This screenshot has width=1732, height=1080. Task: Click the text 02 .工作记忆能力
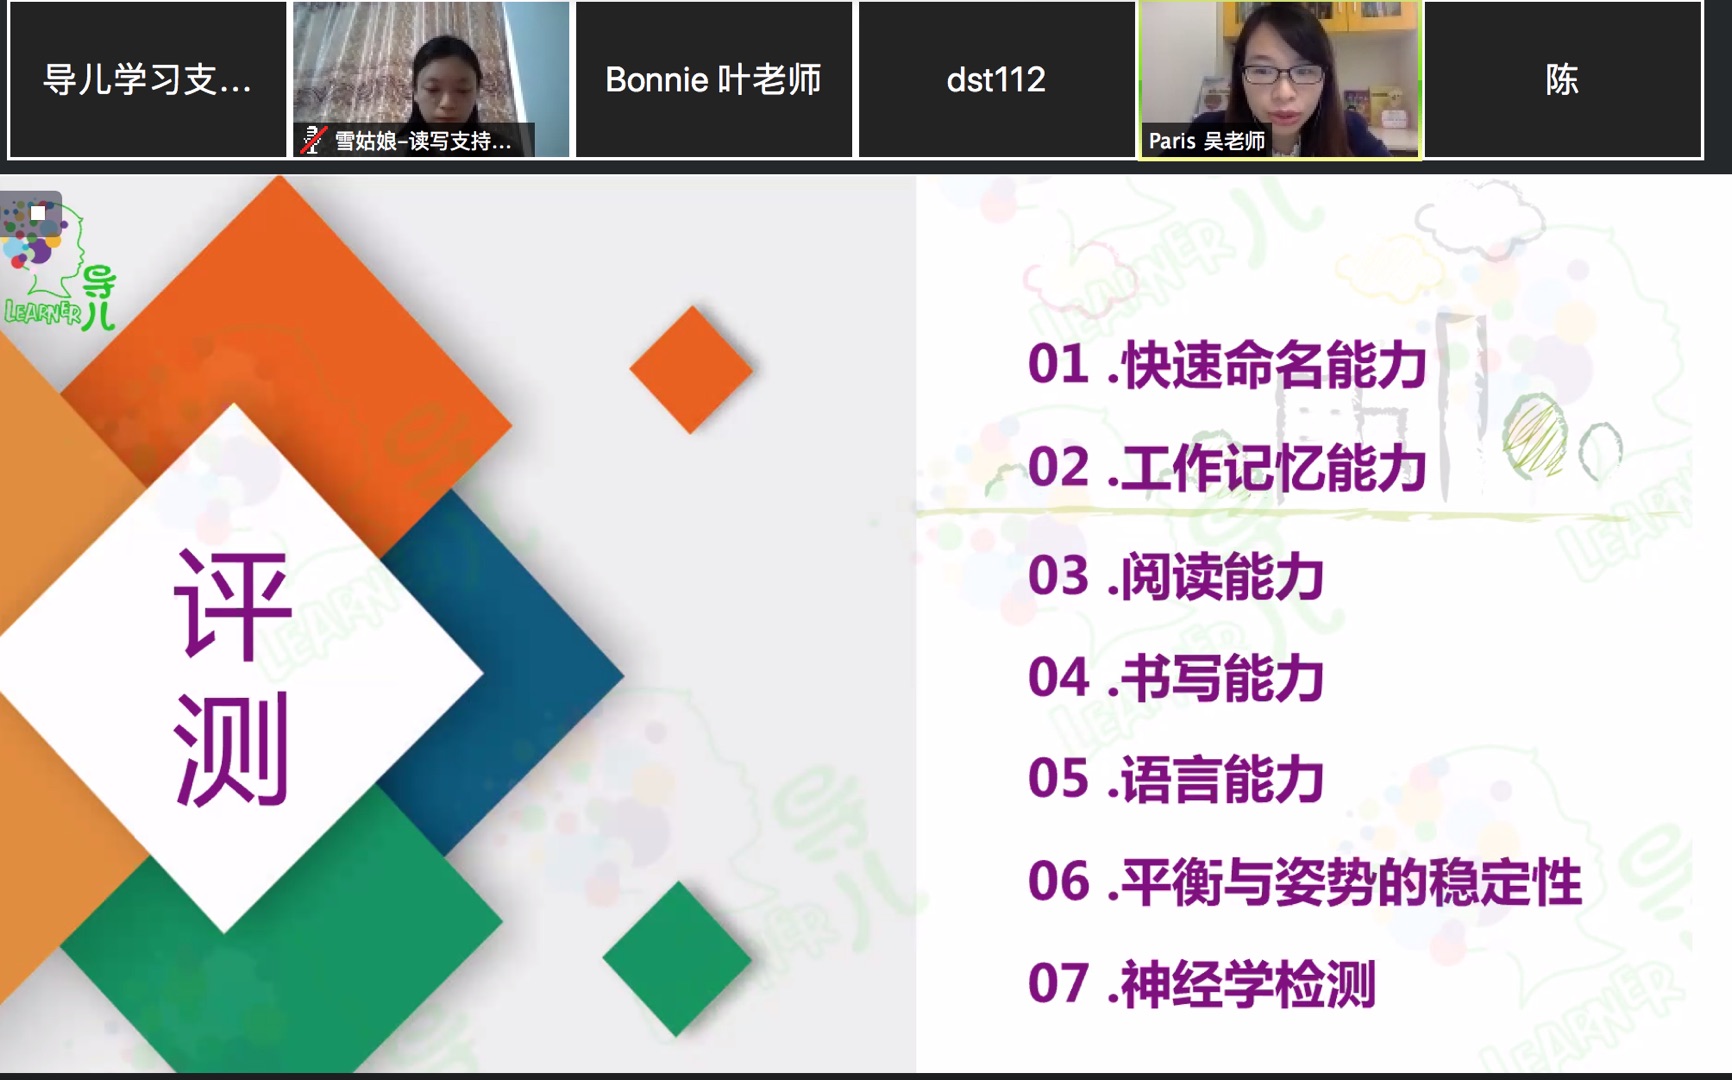[1227, 467]
